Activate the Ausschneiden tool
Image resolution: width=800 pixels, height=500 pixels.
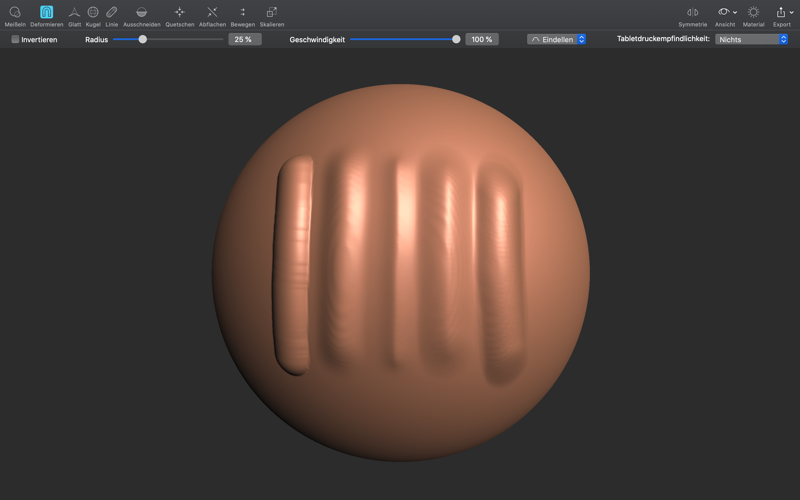pos(141,13)
